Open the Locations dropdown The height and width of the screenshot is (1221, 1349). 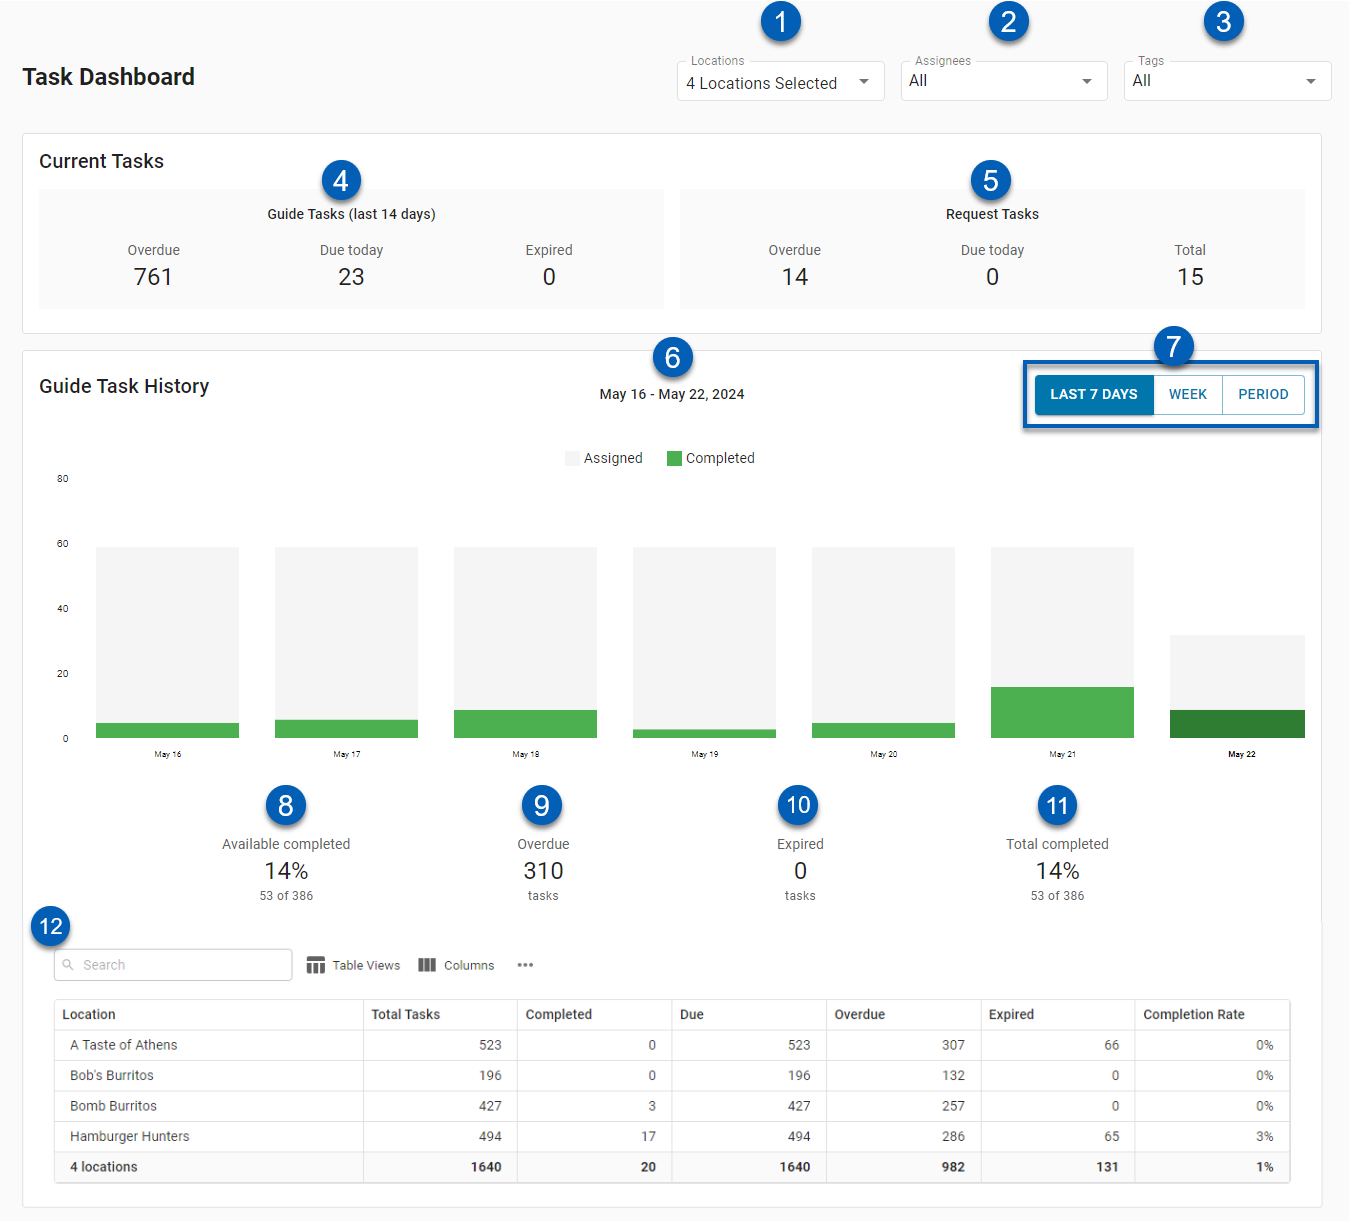pos(780,82)
